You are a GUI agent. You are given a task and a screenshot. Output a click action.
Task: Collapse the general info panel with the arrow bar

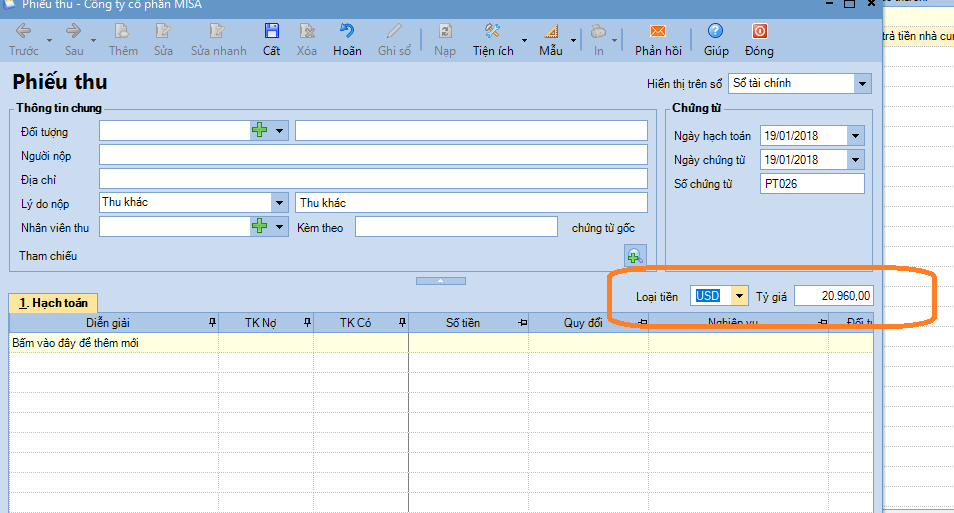click(440, 281)
